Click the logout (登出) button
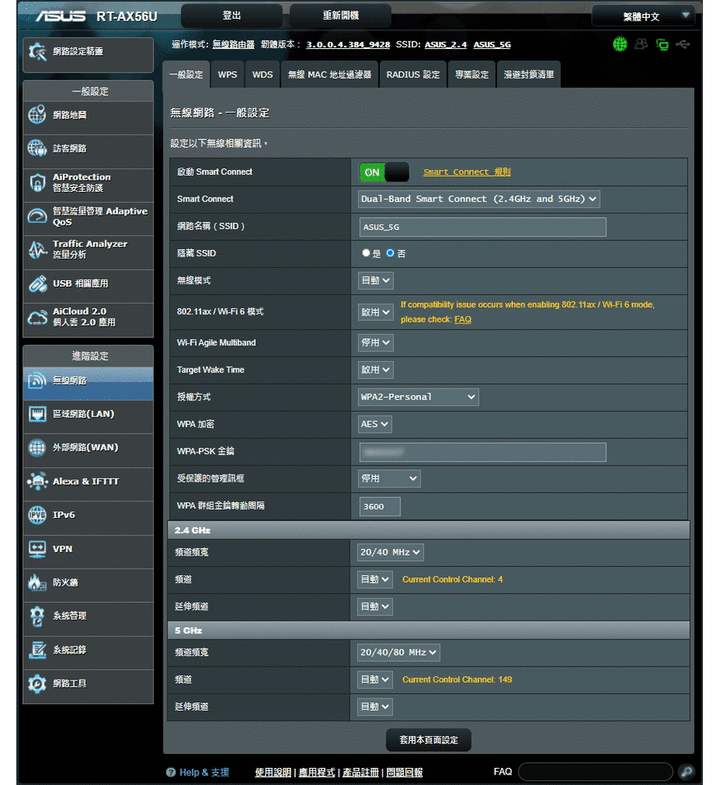This screenshot has width=720, height=785. (x=232, y=16)
